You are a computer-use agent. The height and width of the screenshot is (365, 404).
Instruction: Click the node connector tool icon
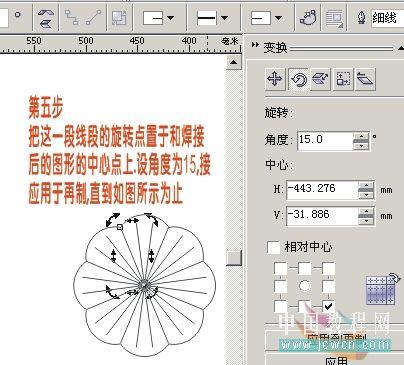pyautogui.click(x=72, y=17)
